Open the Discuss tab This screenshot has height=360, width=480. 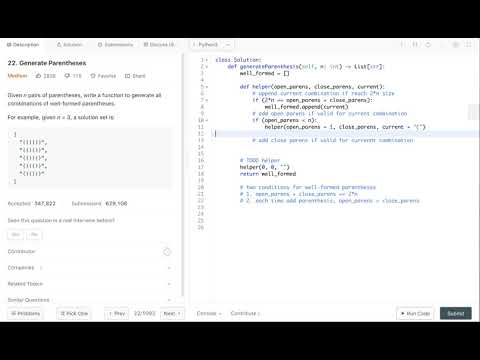[159, 45]
